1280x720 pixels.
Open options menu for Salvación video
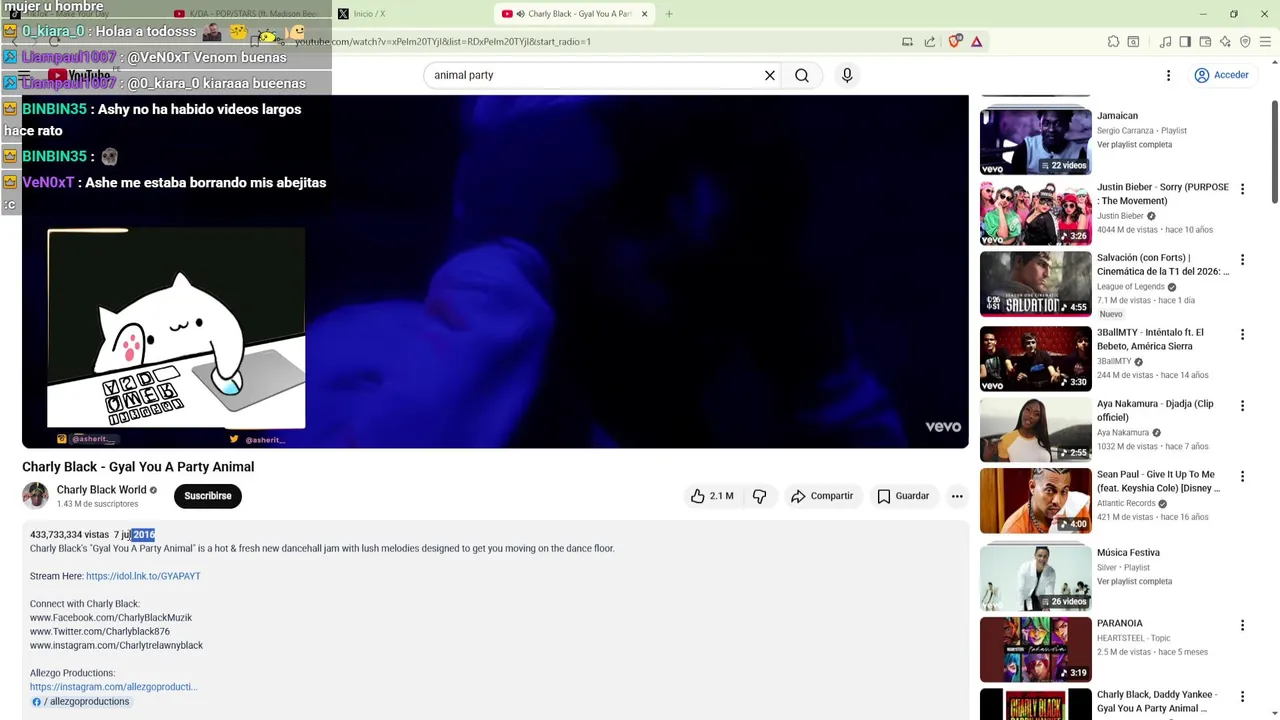1242,260
